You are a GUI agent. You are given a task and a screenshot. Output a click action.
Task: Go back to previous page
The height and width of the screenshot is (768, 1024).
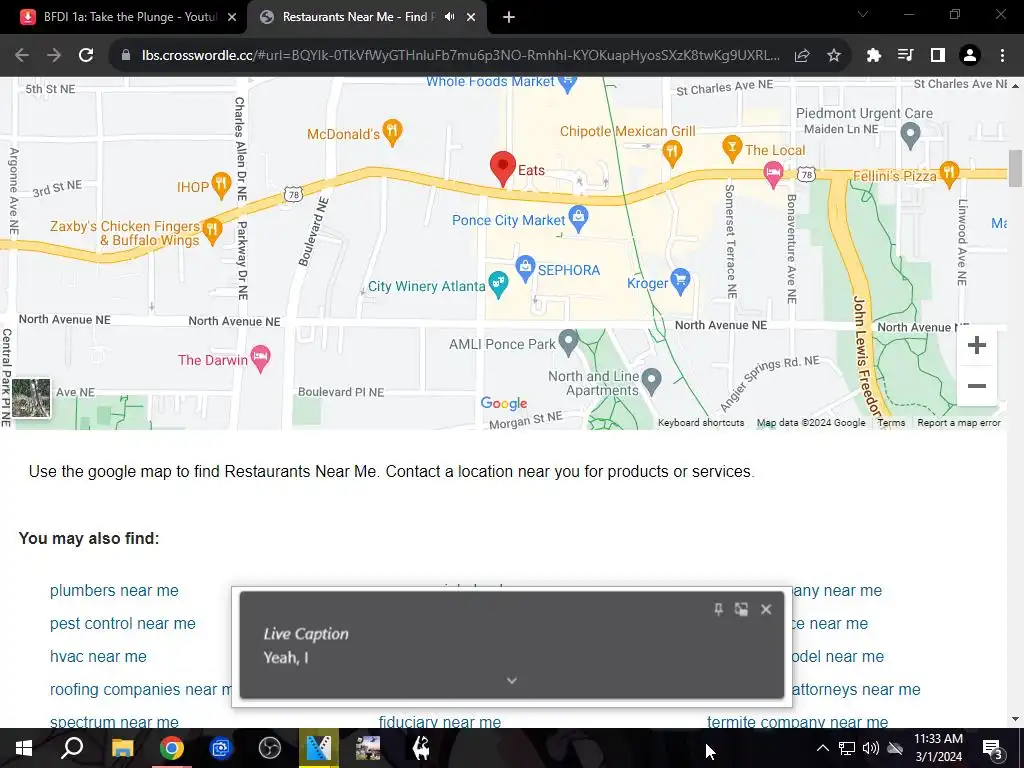[22, 56]
